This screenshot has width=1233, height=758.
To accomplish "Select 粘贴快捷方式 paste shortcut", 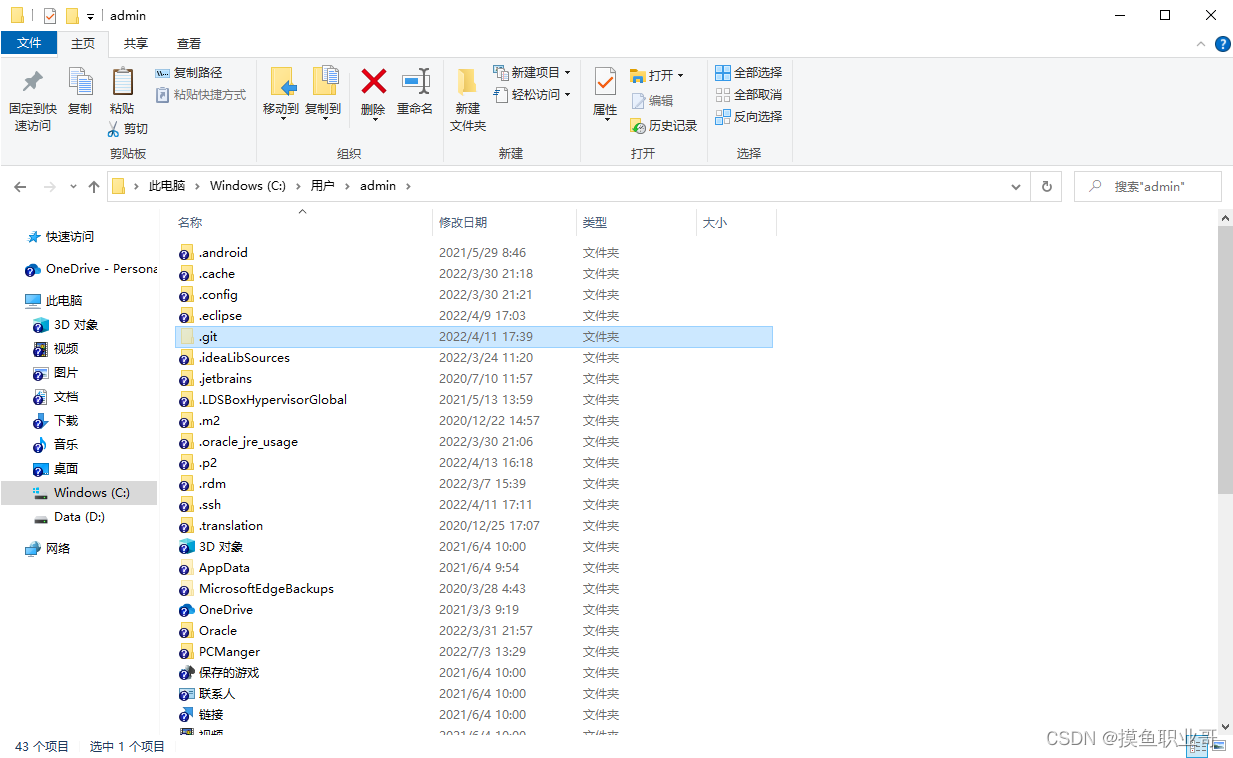I will pos(201,95).
